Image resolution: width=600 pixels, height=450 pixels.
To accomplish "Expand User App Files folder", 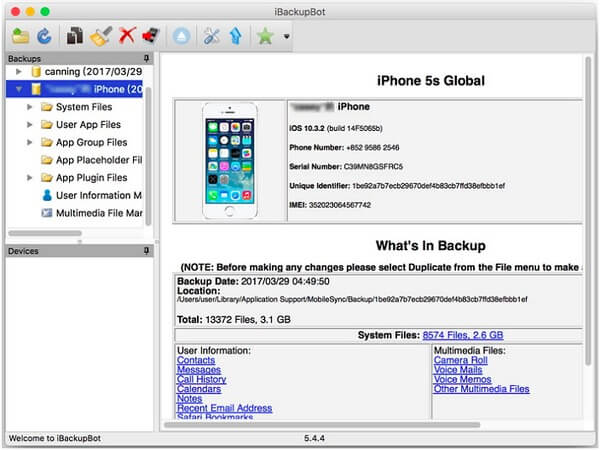I will pyautogui.click(x=29, y=124).
